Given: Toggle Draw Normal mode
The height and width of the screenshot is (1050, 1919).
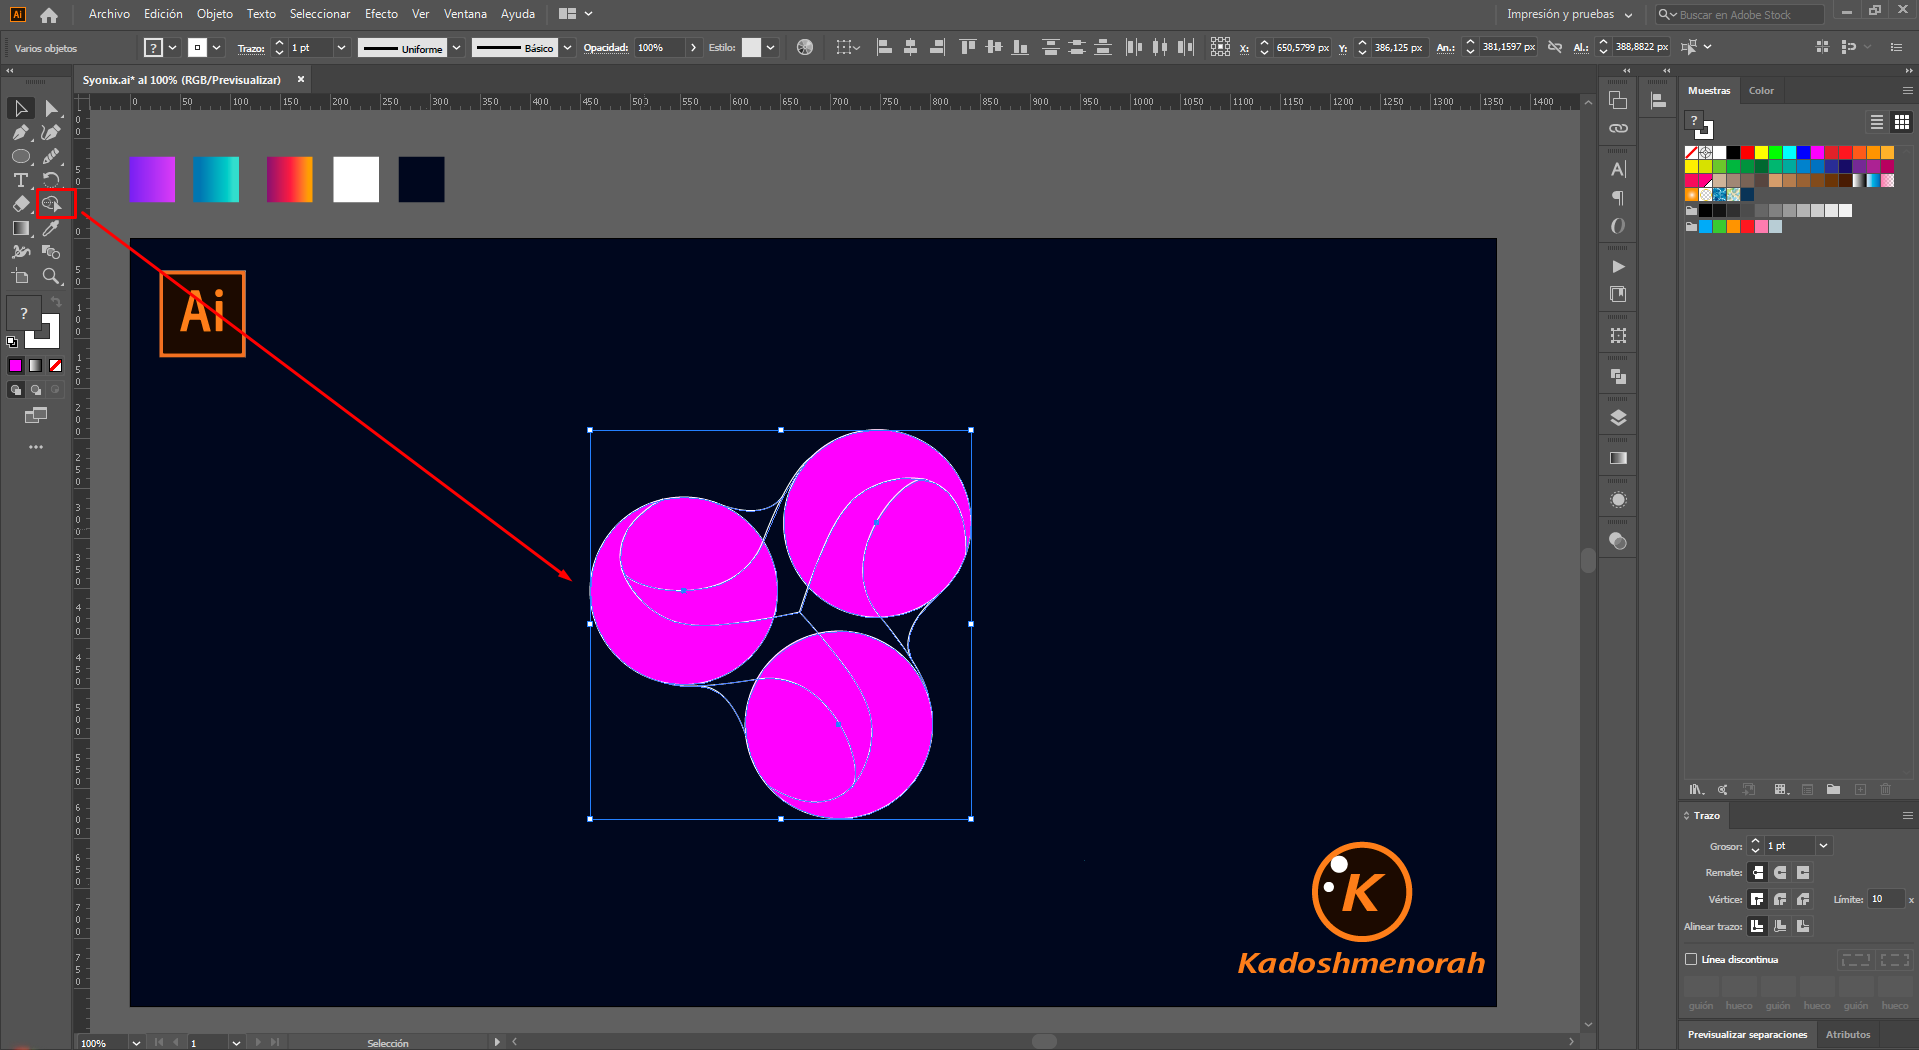Looking at the screenshot, I should point(16,390).
